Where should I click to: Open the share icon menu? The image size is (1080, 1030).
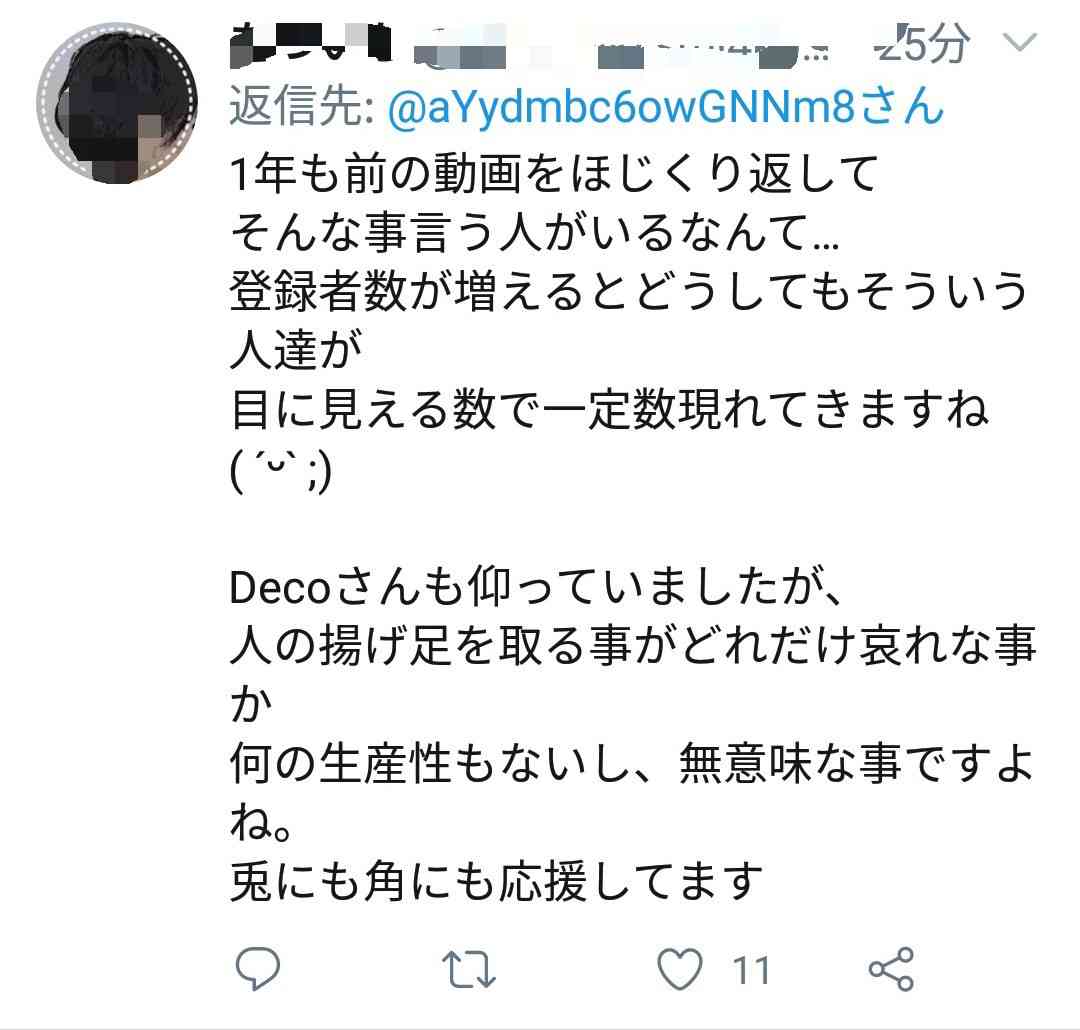(x=891, y=969)
